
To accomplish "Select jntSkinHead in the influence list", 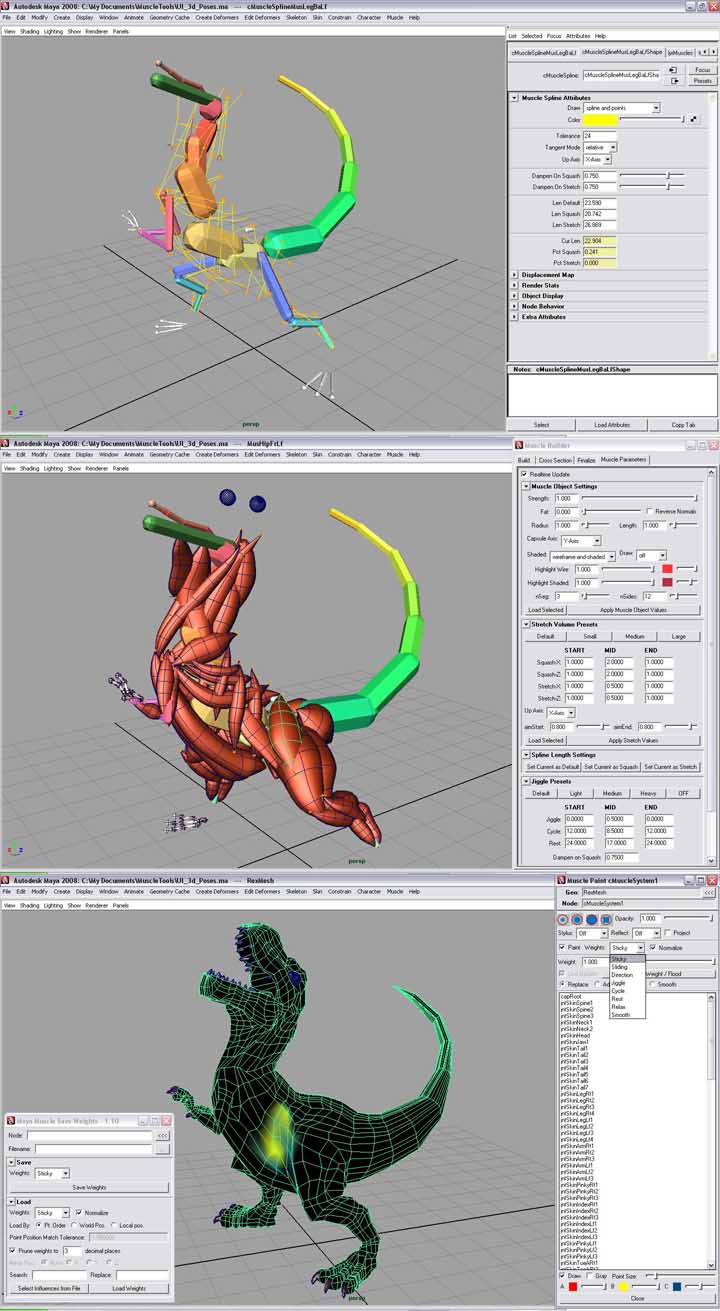I will point(574,1035).
